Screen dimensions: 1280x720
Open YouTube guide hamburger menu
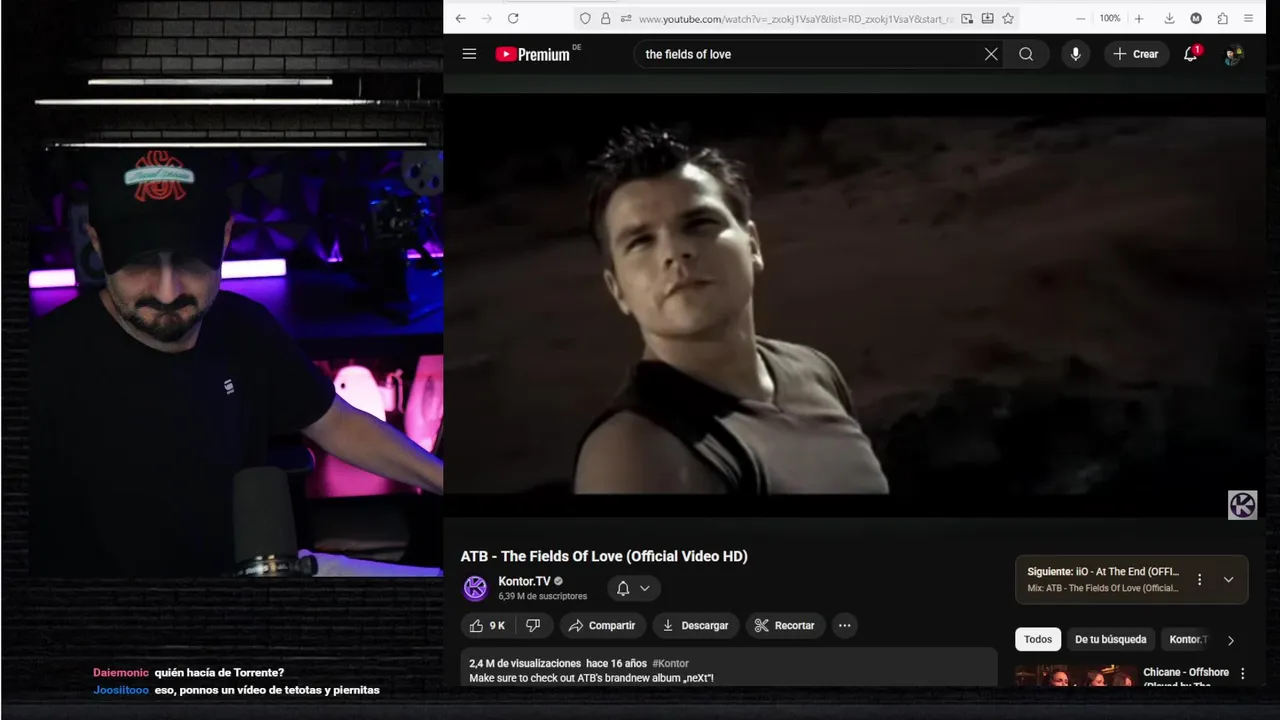point(469,54)
